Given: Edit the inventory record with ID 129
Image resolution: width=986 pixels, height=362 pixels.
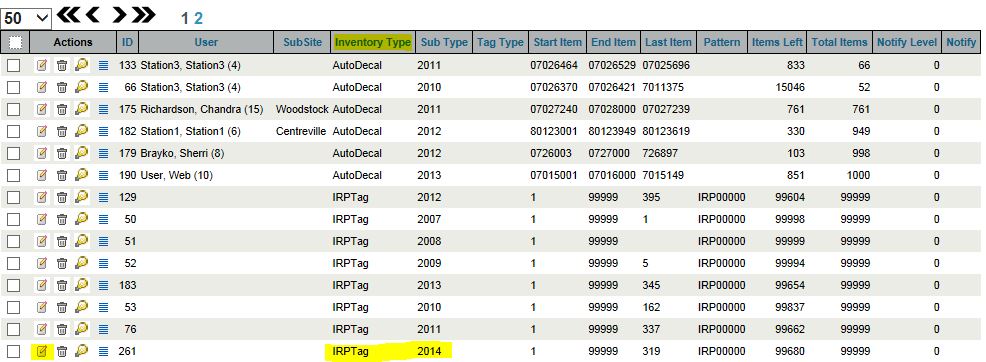Looking at the screenshot, I should [42, 197].
